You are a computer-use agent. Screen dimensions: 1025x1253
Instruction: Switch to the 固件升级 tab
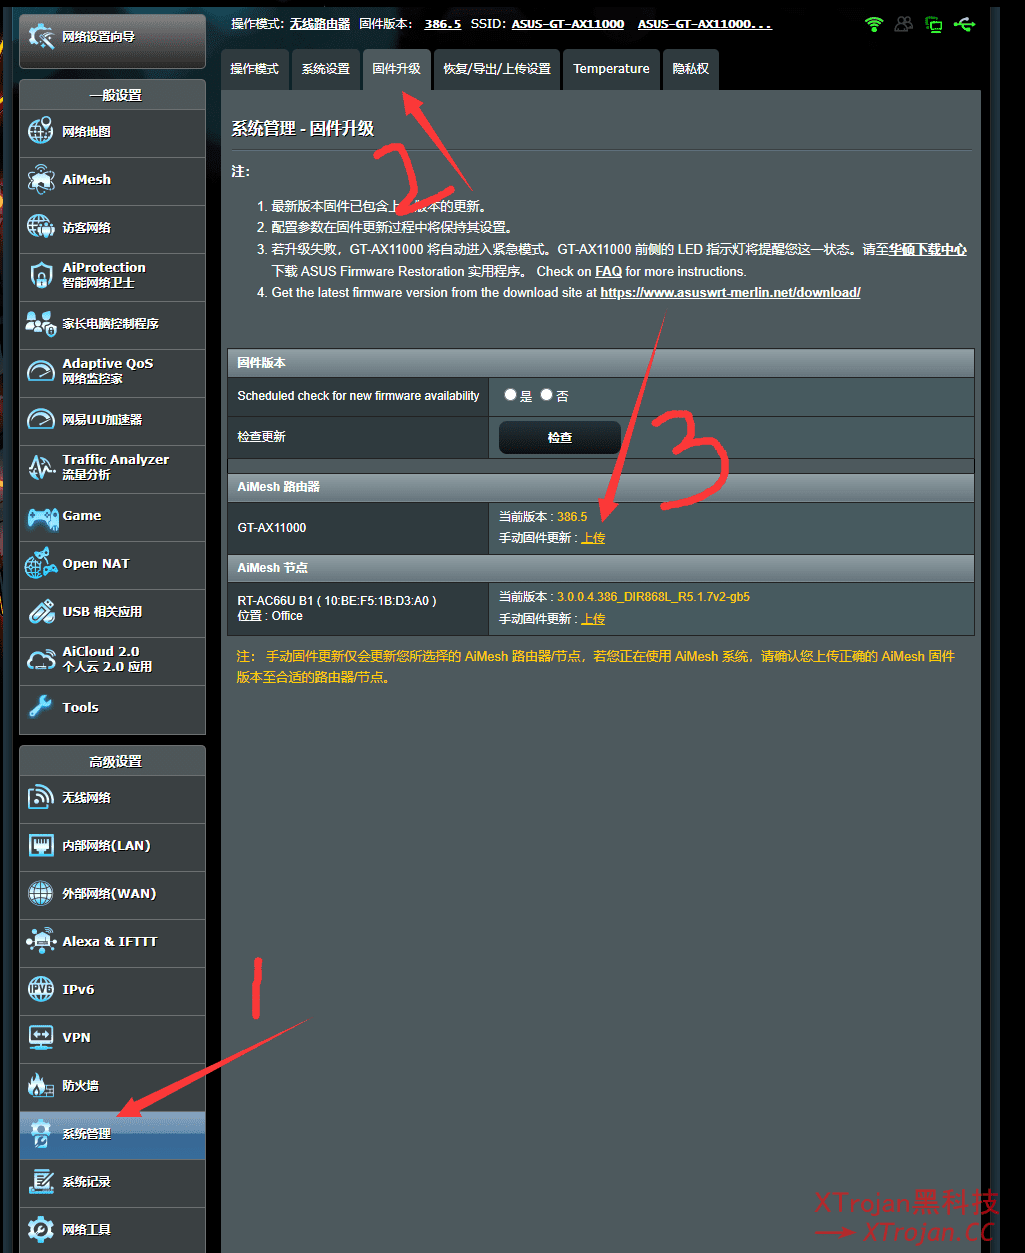point(397,69)
